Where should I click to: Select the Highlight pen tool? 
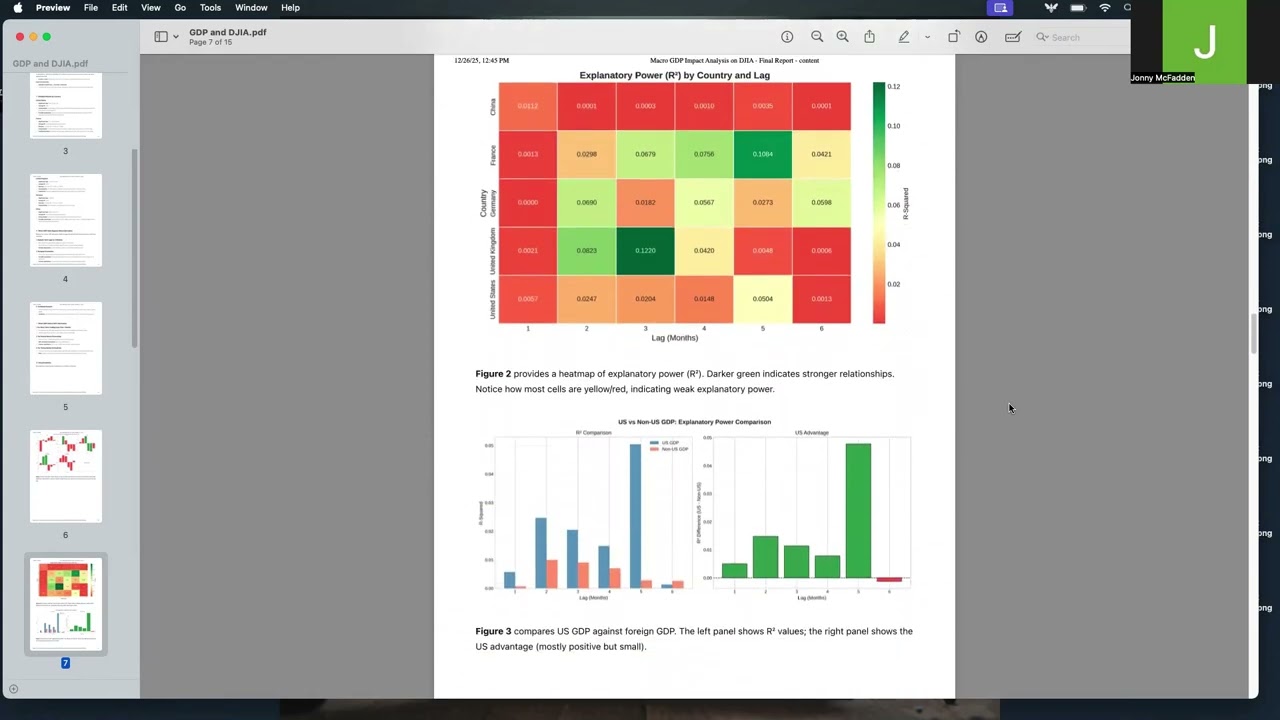point(904,37)
